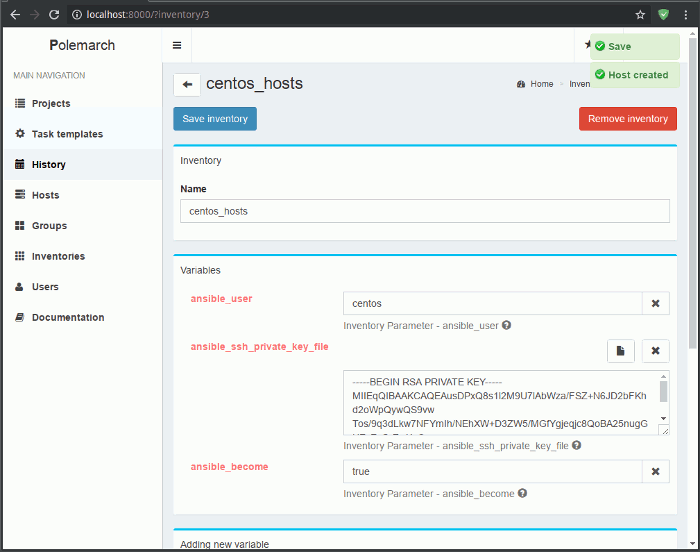
Task: Remove the ansible_ssh_private_key_file variable
Action: tap(655, 351)
